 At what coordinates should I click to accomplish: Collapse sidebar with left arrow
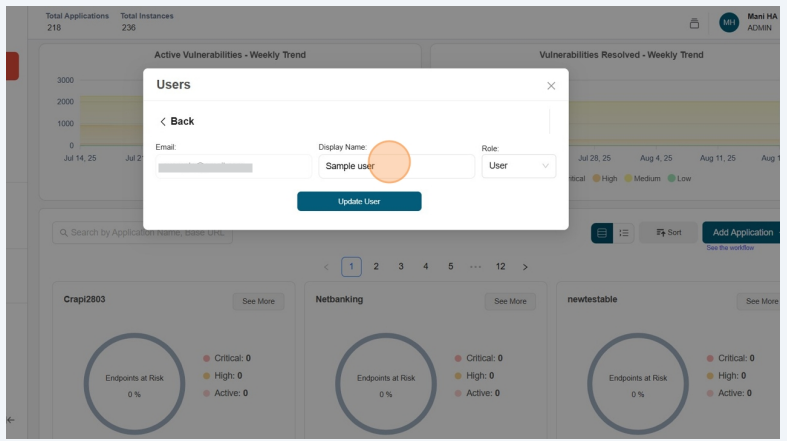click(x=11, y=420)
